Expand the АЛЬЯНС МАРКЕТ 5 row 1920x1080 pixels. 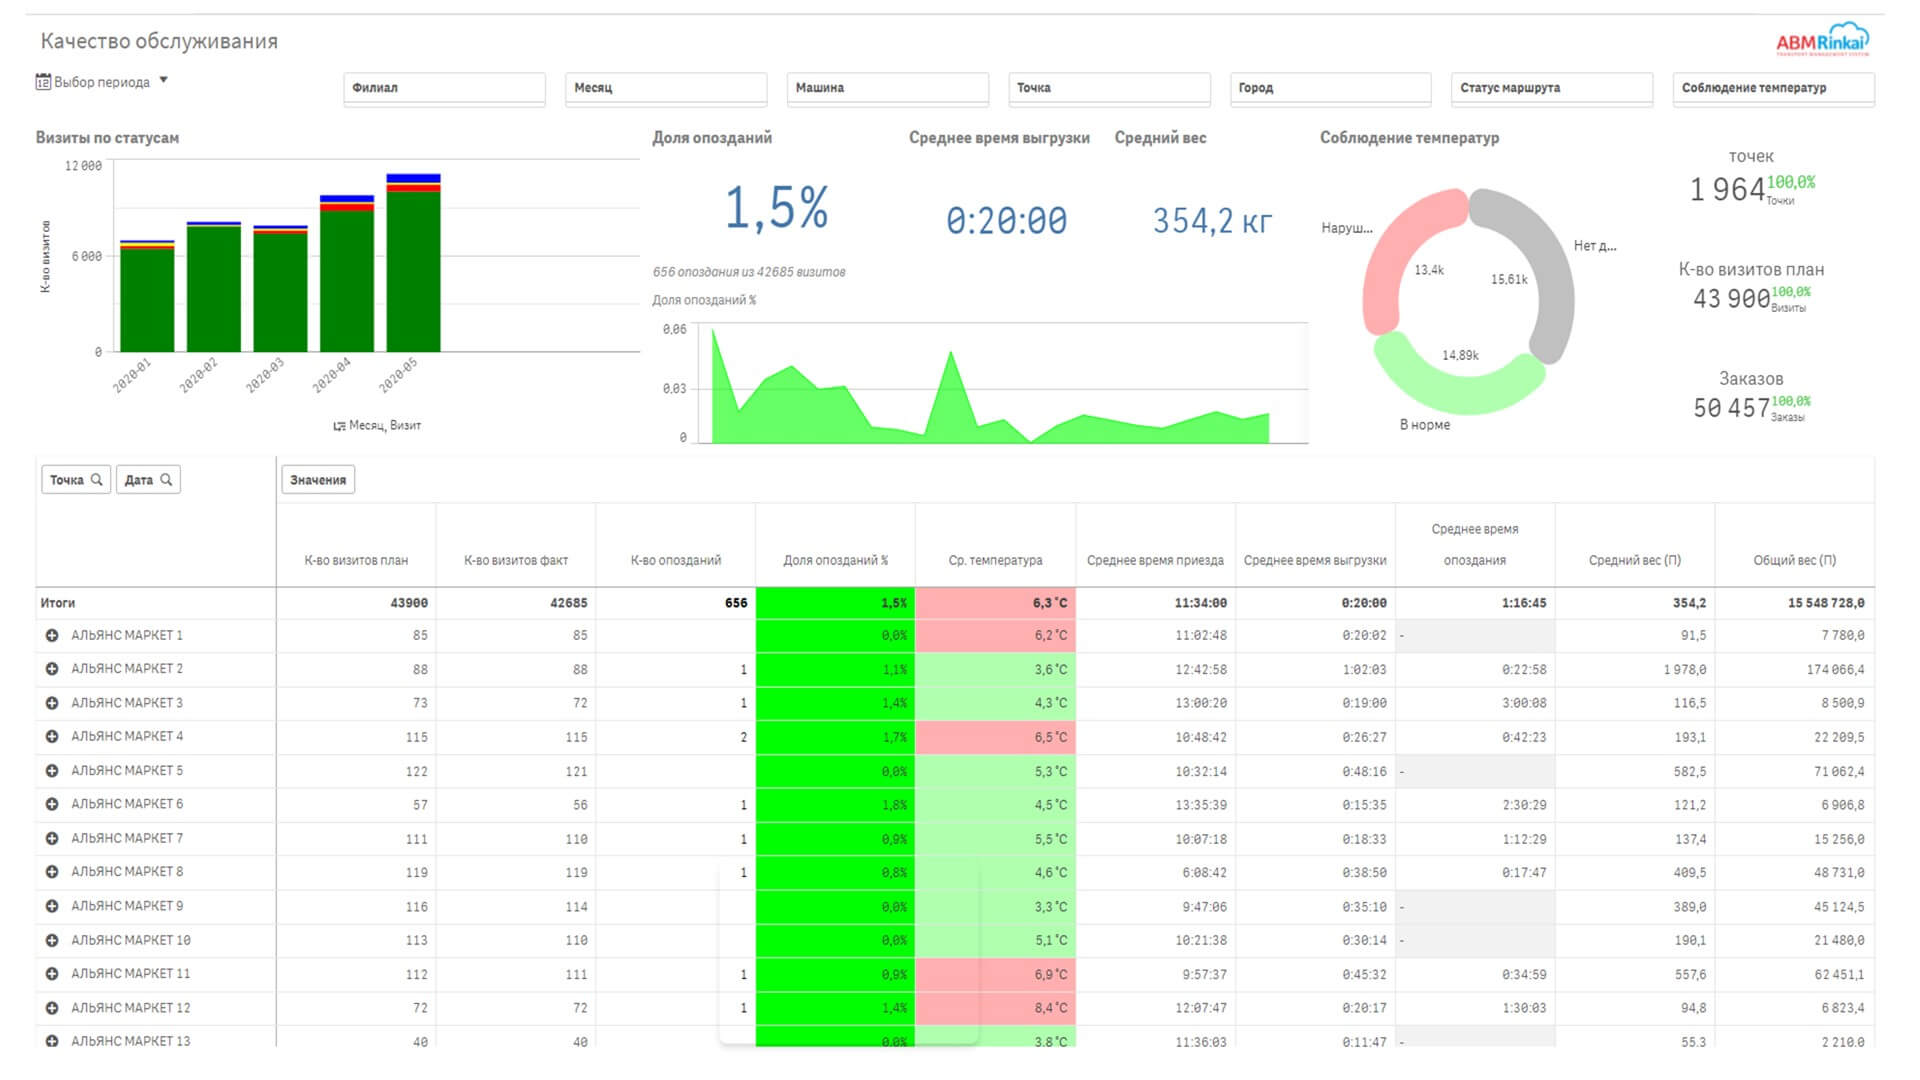52,771
